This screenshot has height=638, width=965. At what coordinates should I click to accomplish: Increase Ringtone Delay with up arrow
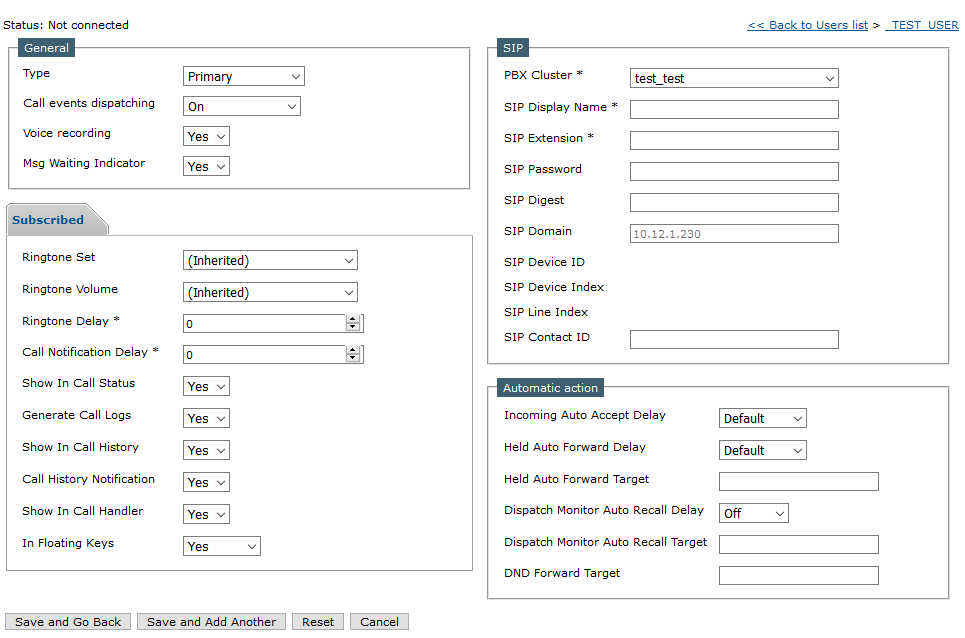pyautogui.click(x=353, y=319)
